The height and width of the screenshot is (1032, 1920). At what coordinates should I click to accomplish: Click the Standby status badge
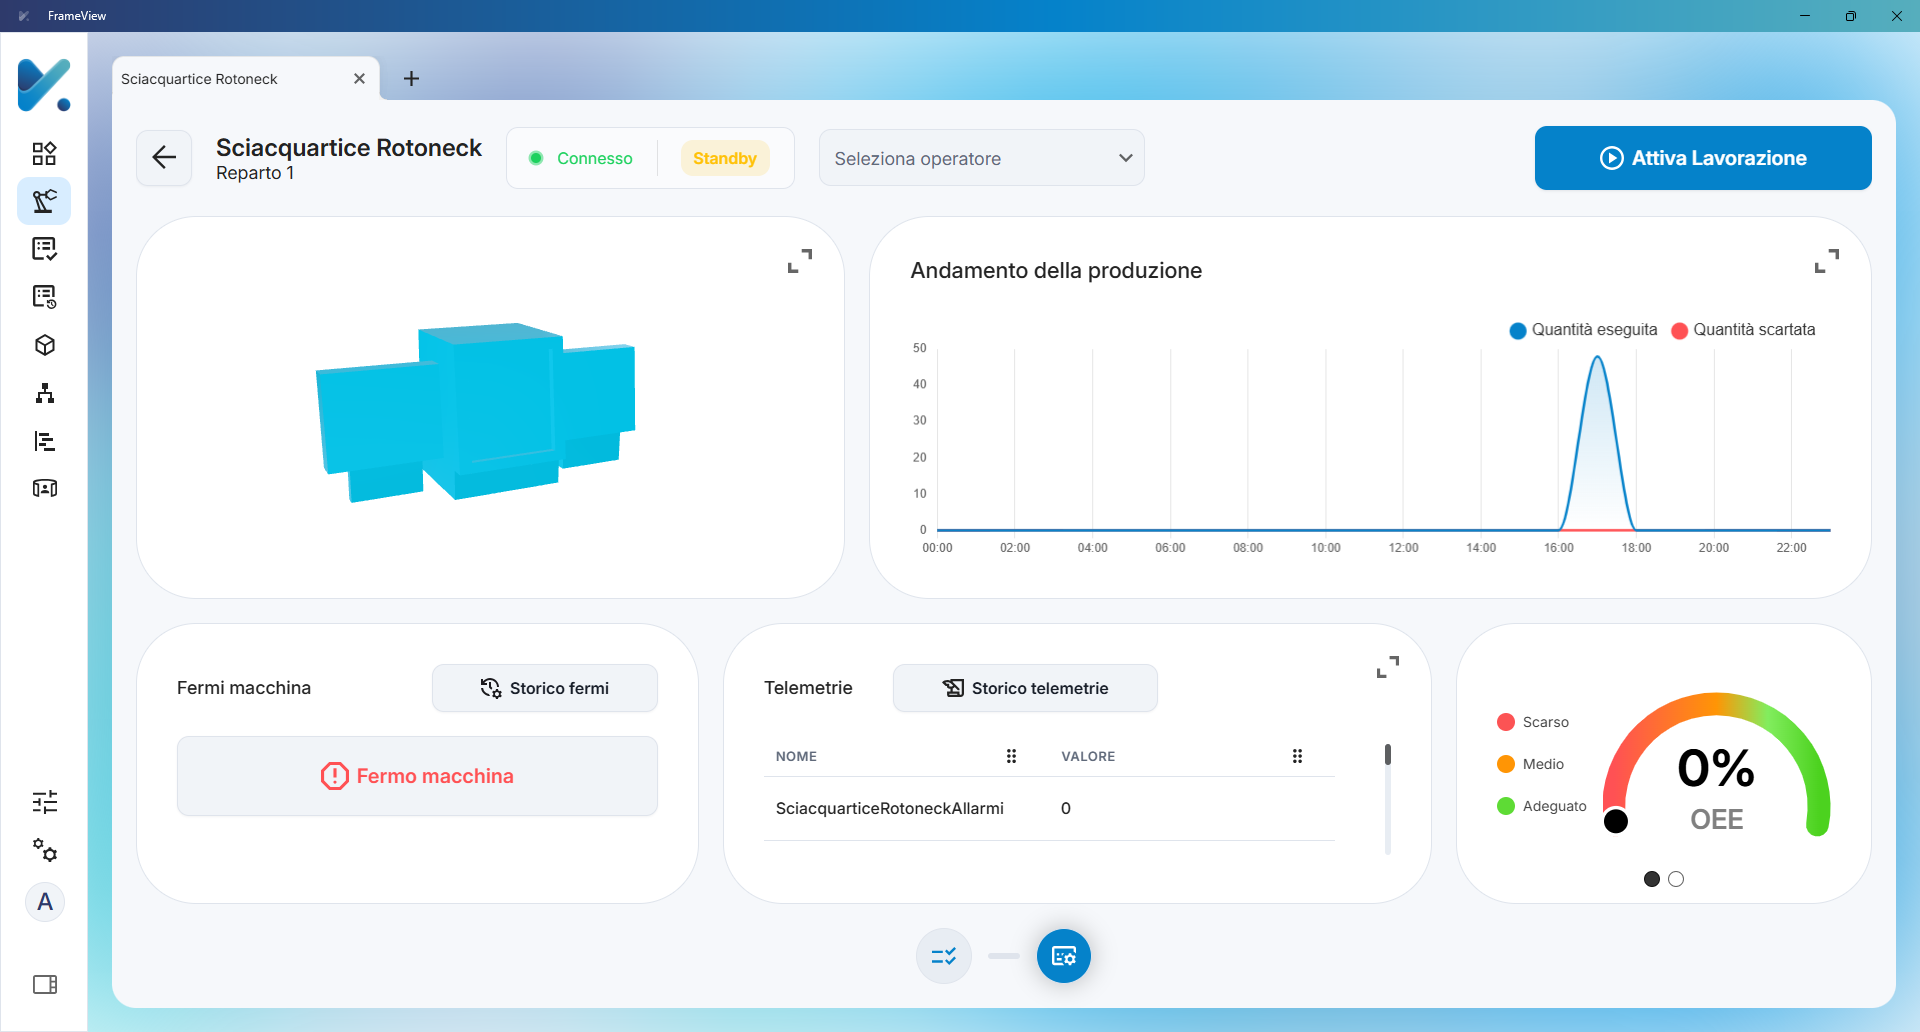coord(725,158)
